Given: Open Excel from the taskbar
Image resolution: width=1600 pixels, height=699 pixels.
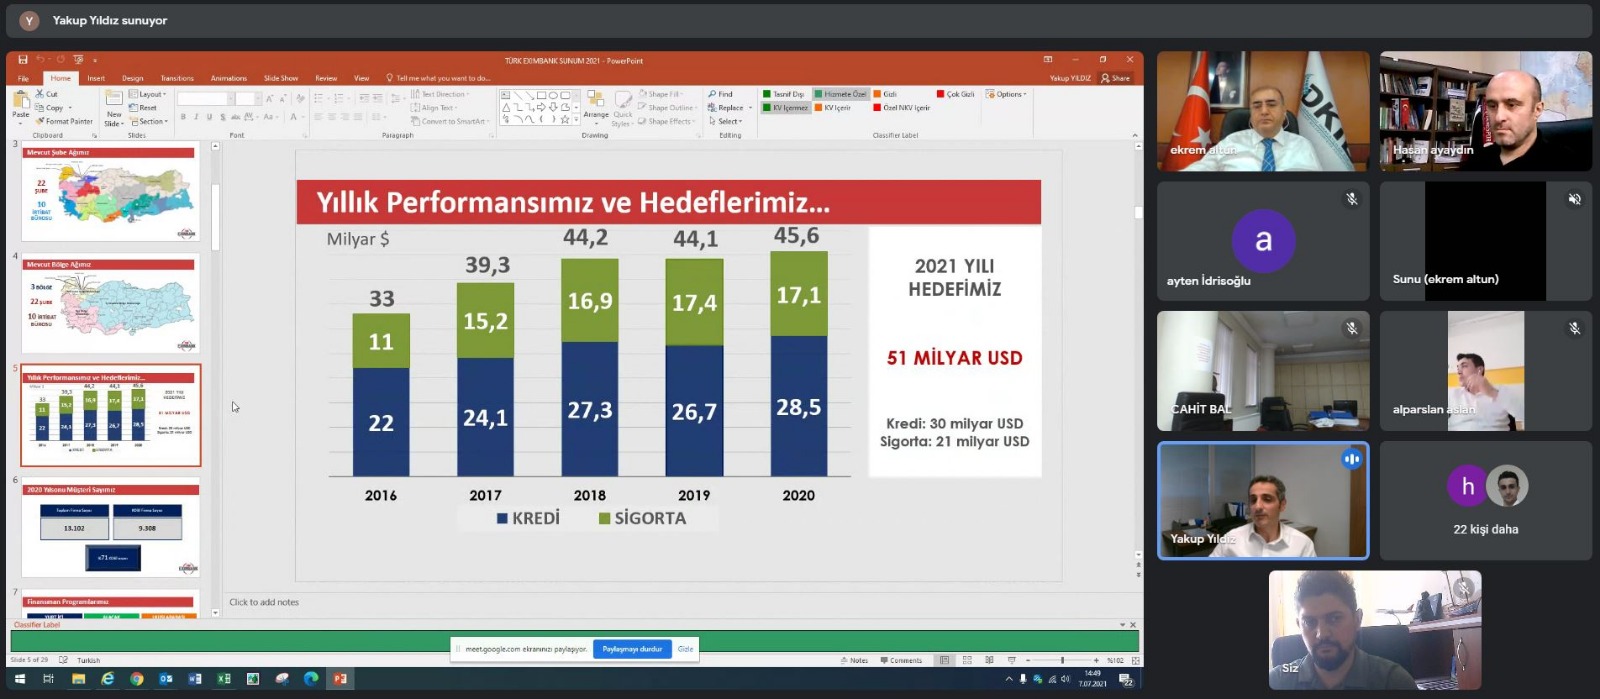Looking at the screenshot, I should (x=224, y=679).
